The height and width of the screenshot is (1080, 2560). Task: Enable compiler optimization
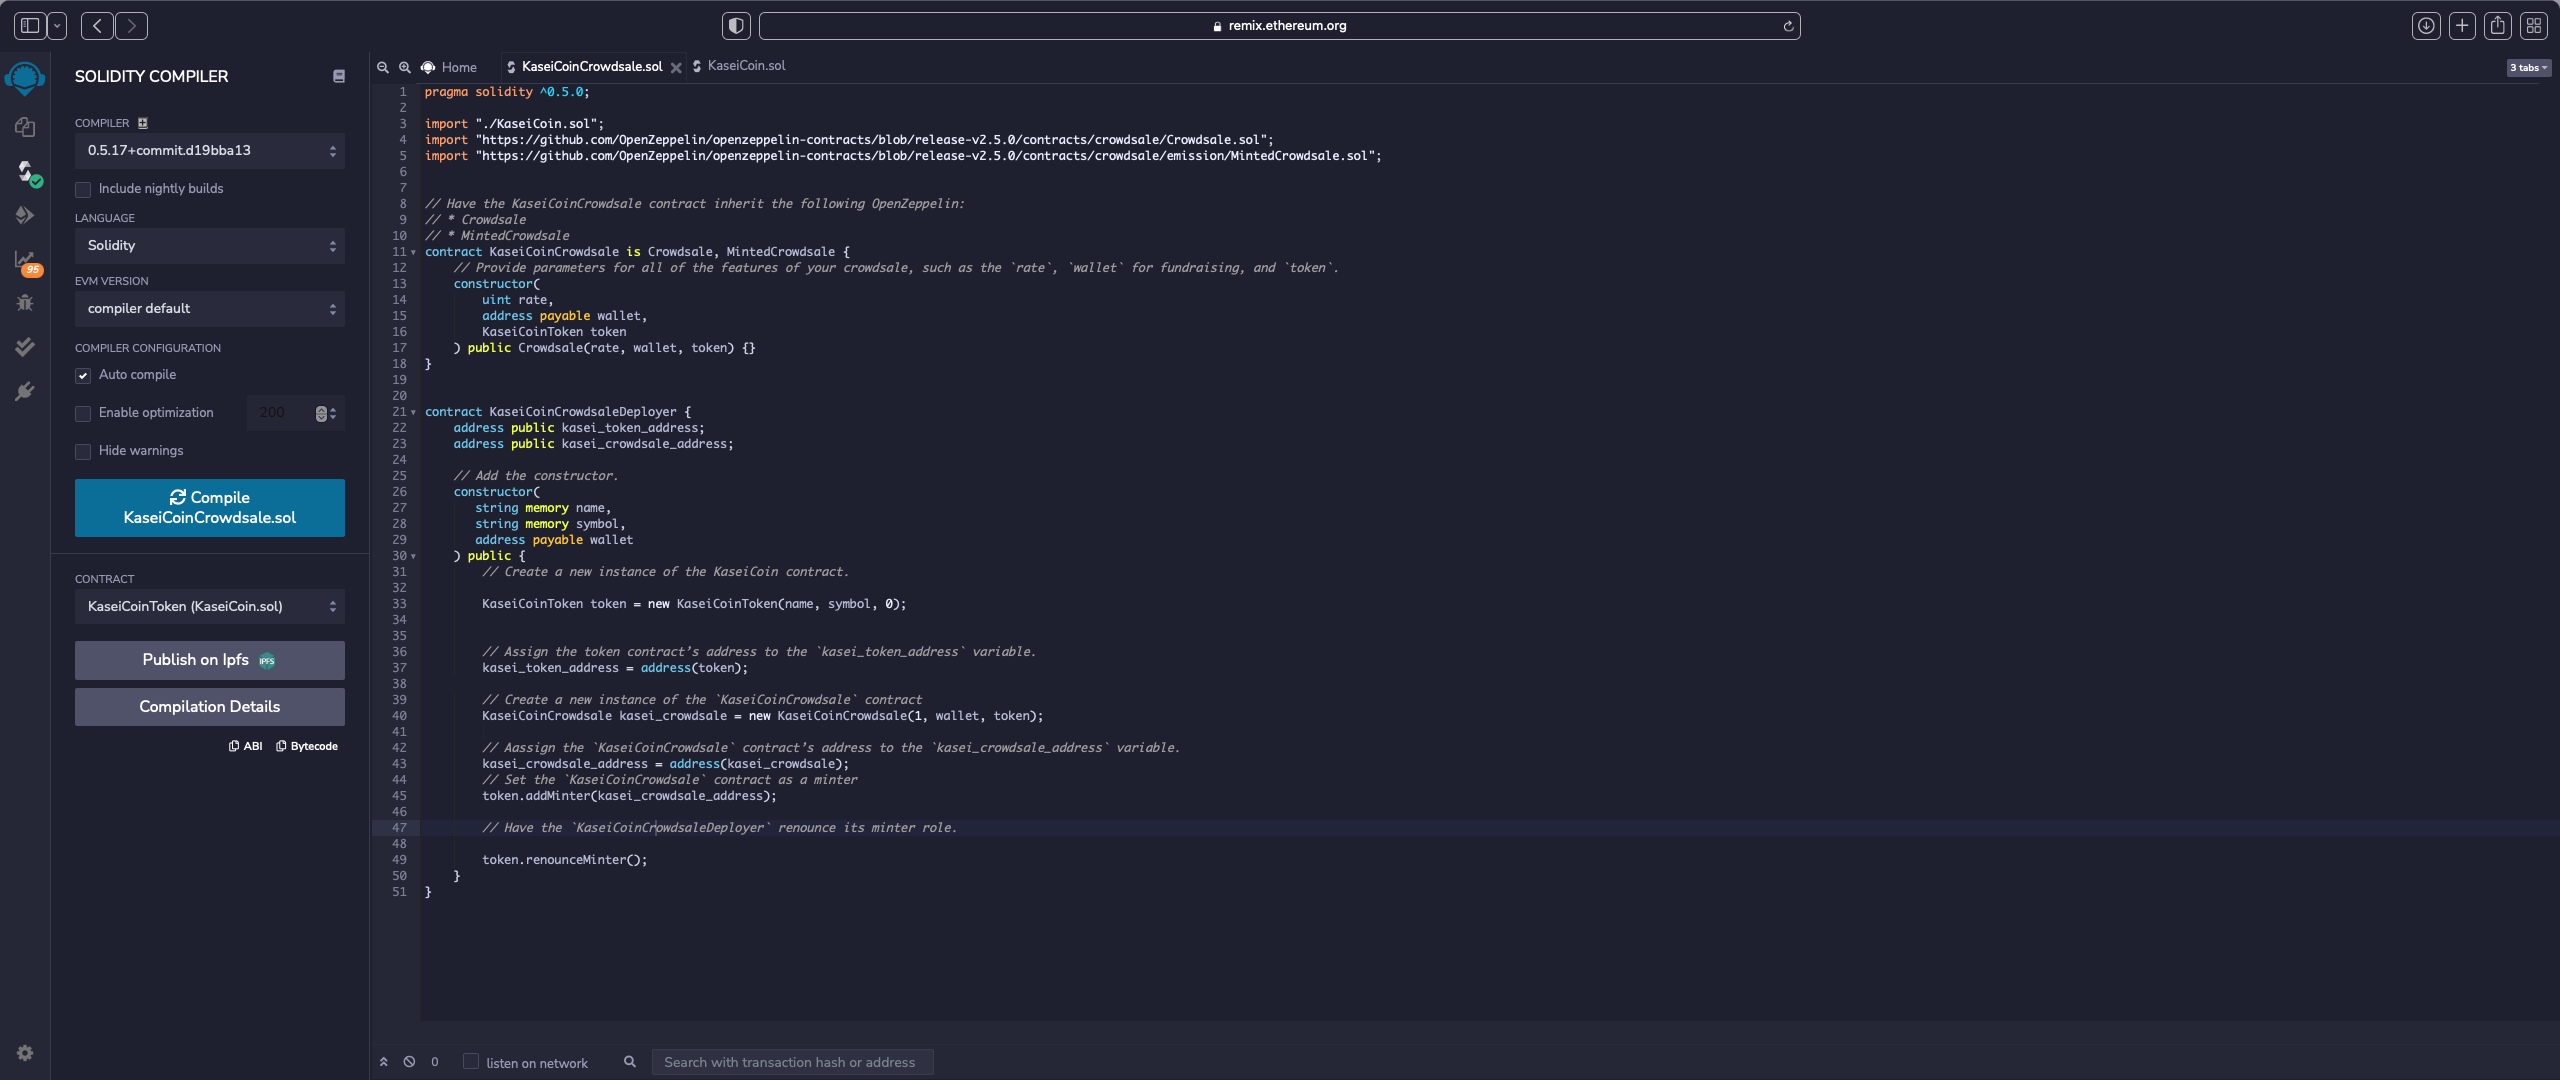point(83,413)
